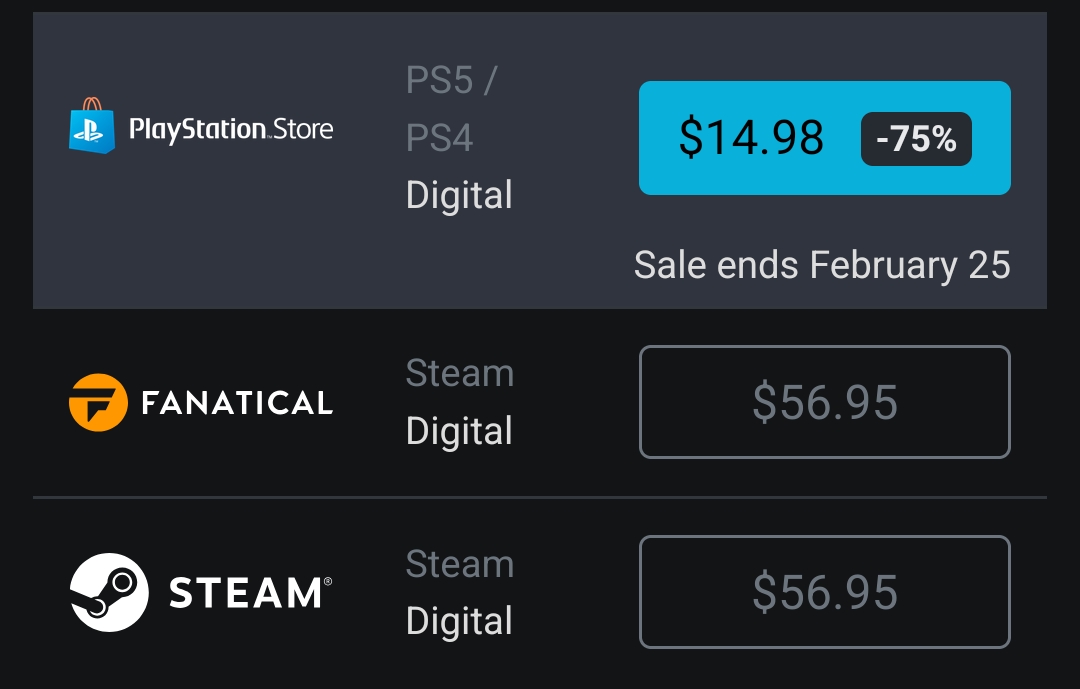Click the PlayStation Store wordmark text

[x=231, y=129]
